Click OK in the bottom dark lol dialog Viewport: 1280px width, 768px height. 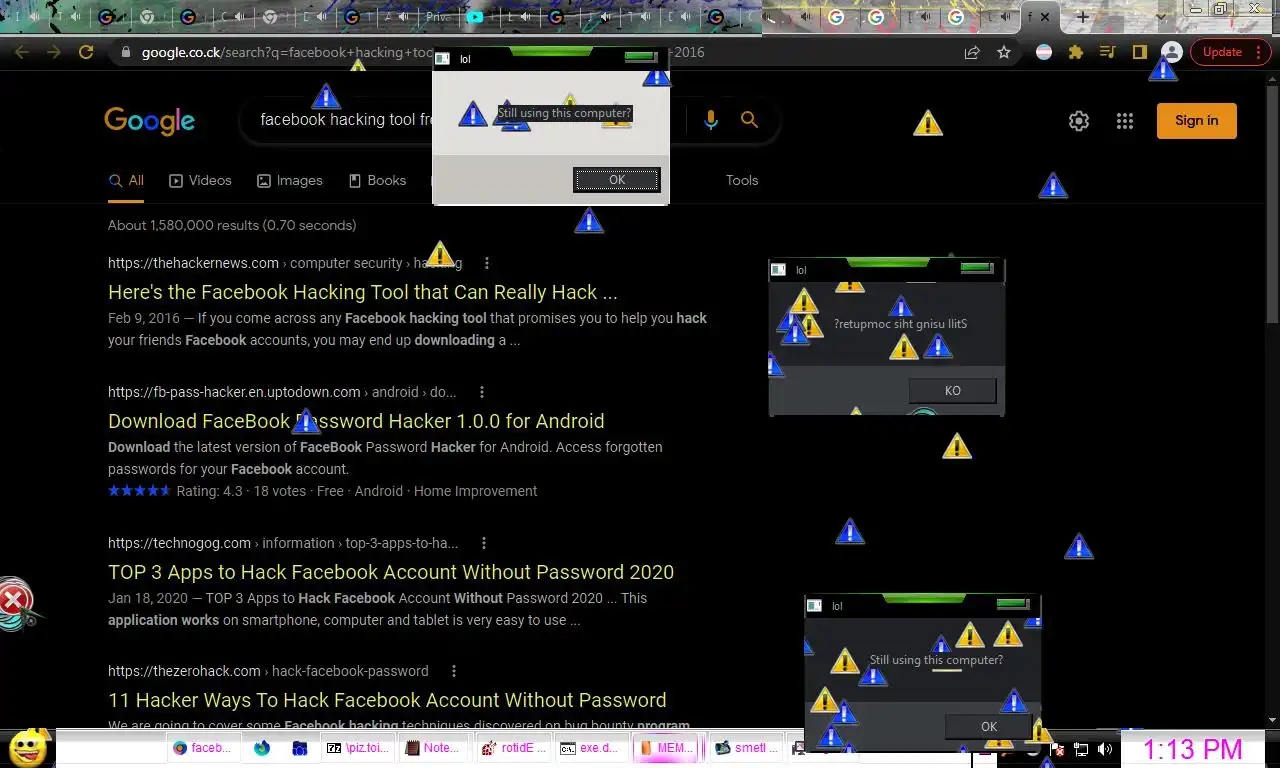(x=988, y=727)
